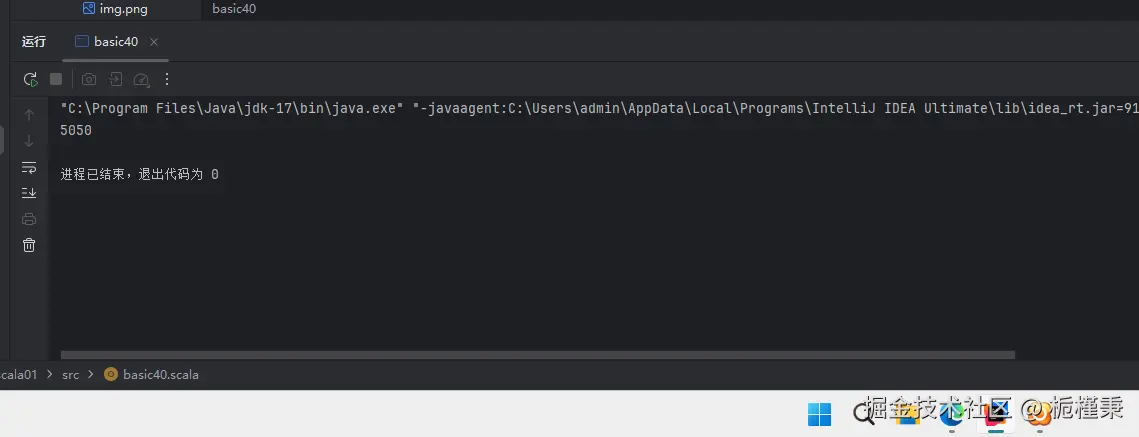Click the Stop process square button
1139x437 pixels.
pos(56,79)
